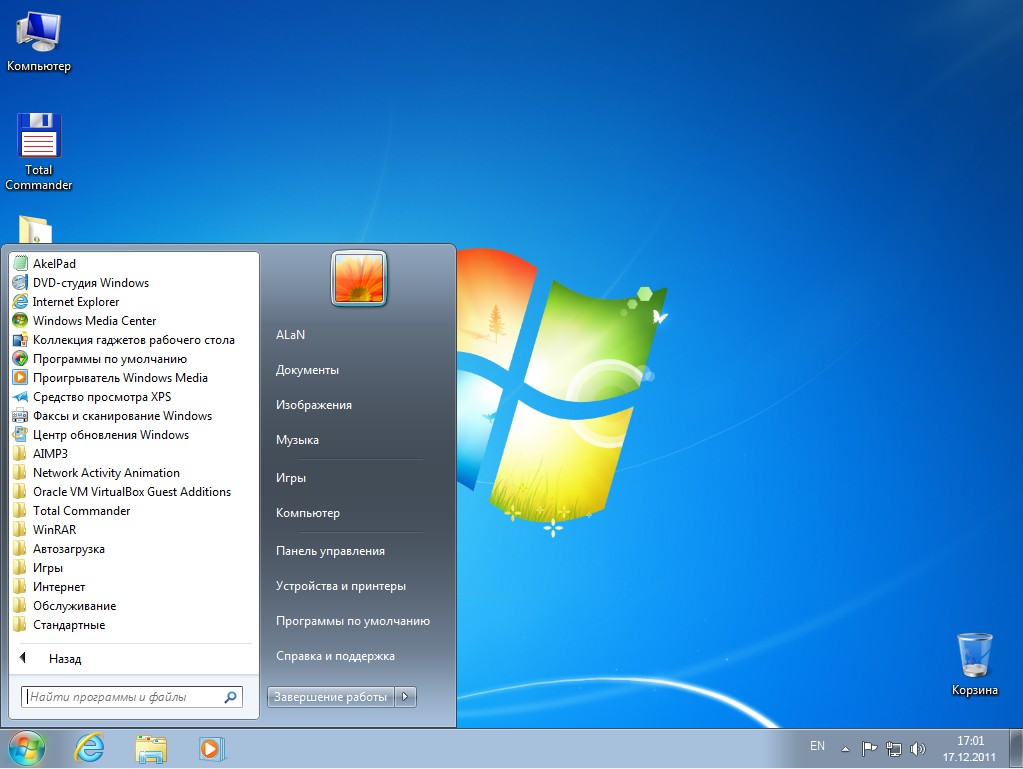The image size is (1023, 769).
Task: Click the partially hidden folder icon on desktop
Action: click(x=35, y=229)
